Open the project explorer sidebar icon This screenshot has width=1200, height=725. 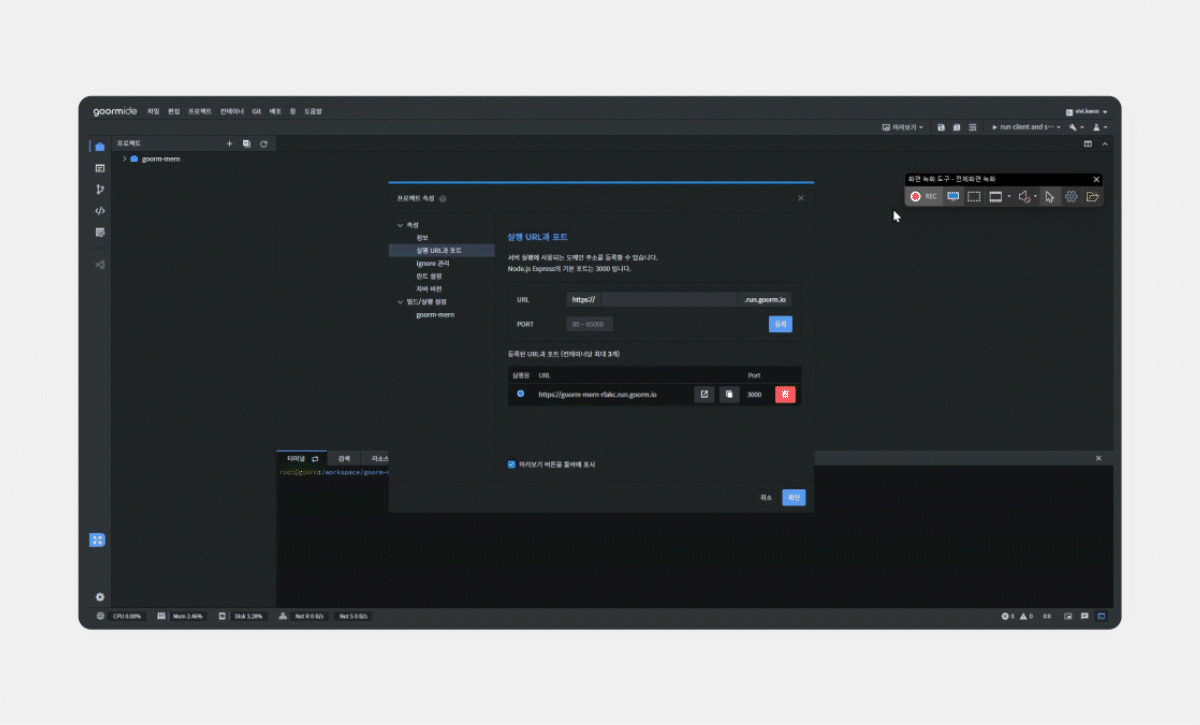coord(99,147)
